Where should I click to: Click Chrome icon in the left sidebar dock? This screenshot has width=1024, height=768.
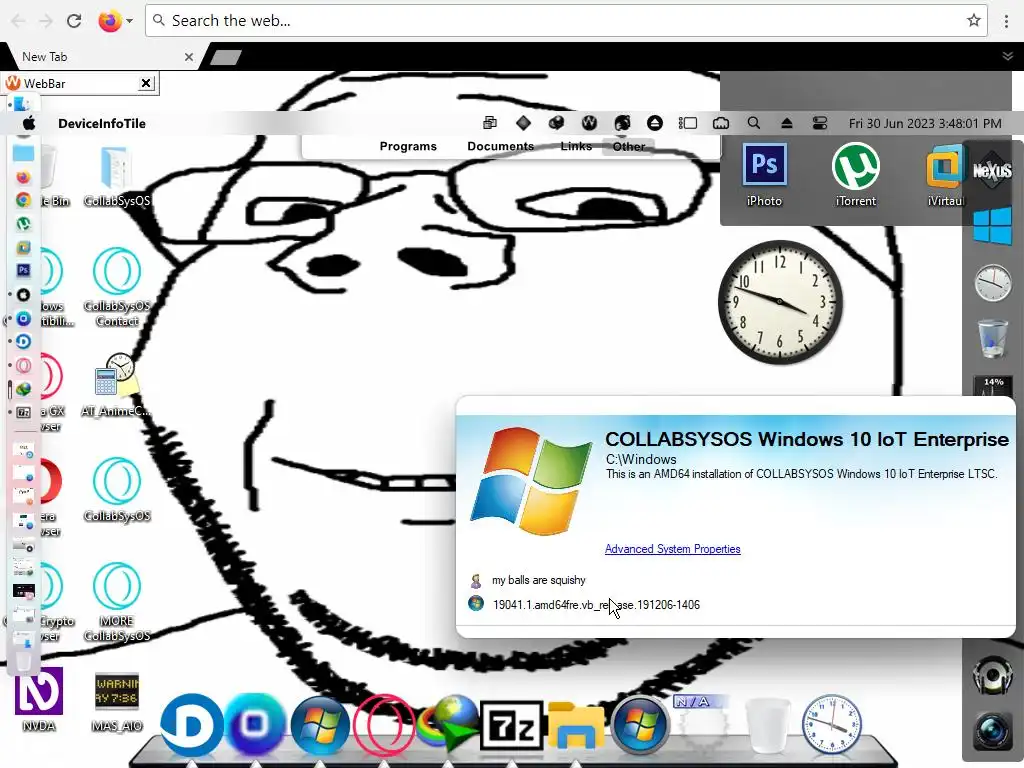point(23,200)
